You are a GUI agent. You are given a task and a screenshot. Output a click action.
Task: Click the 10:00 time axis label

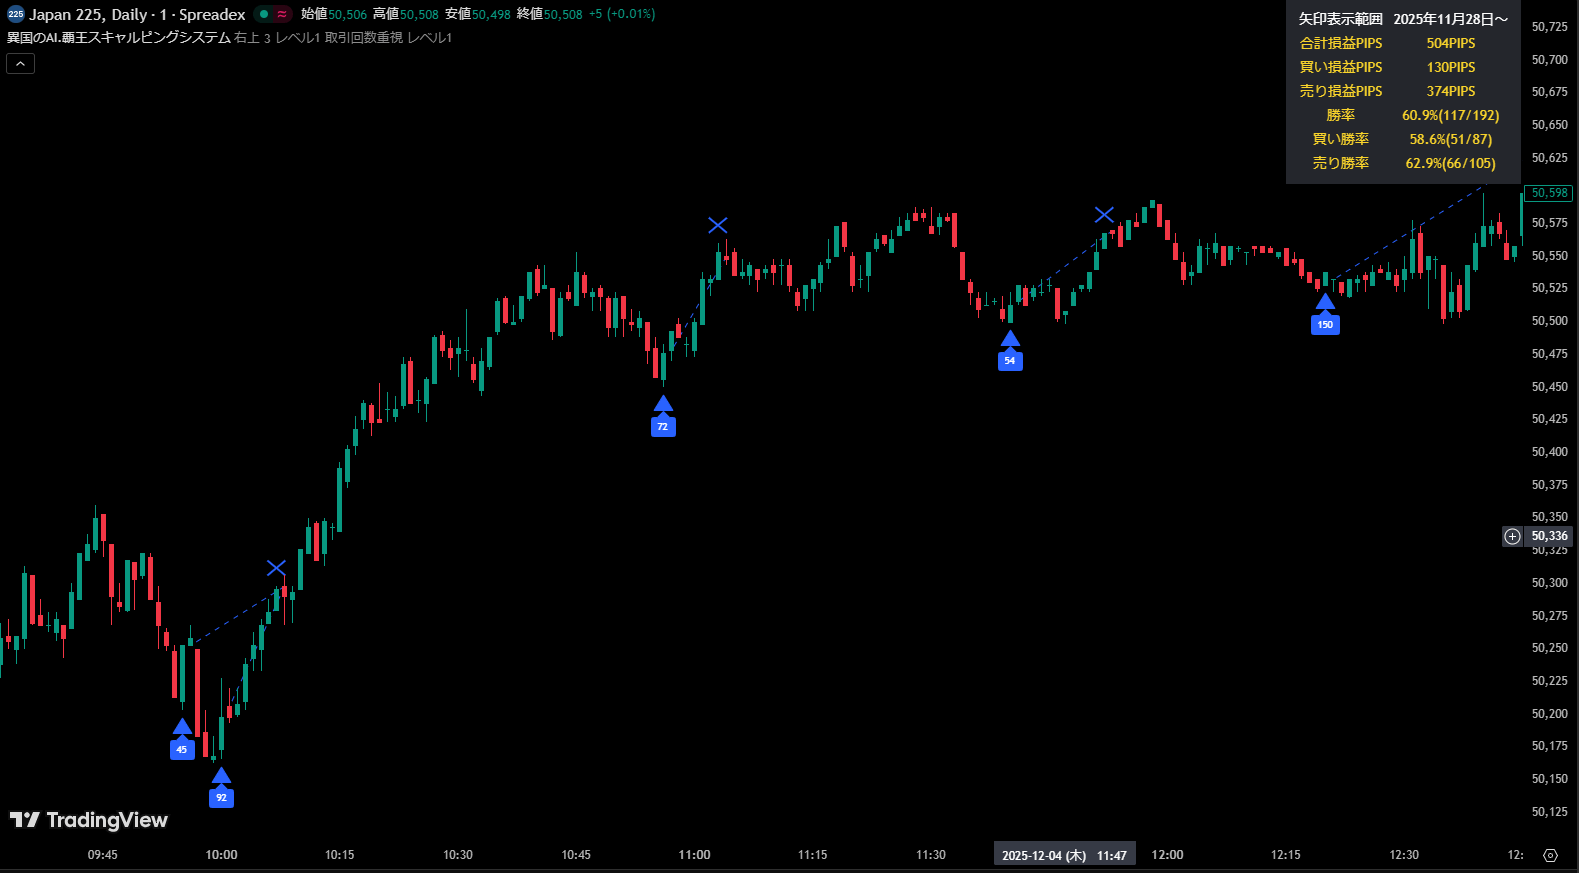coord(221,855)
